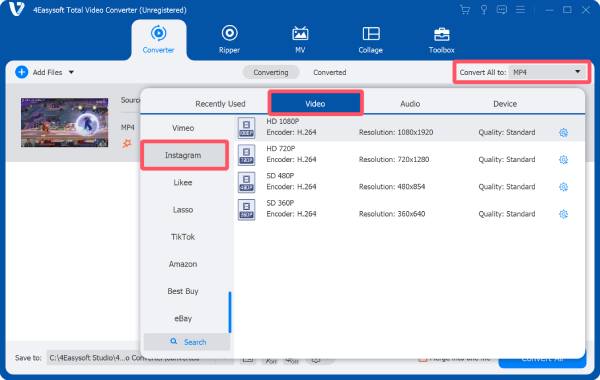Select the HD 720P preset label

click(281, 148)
